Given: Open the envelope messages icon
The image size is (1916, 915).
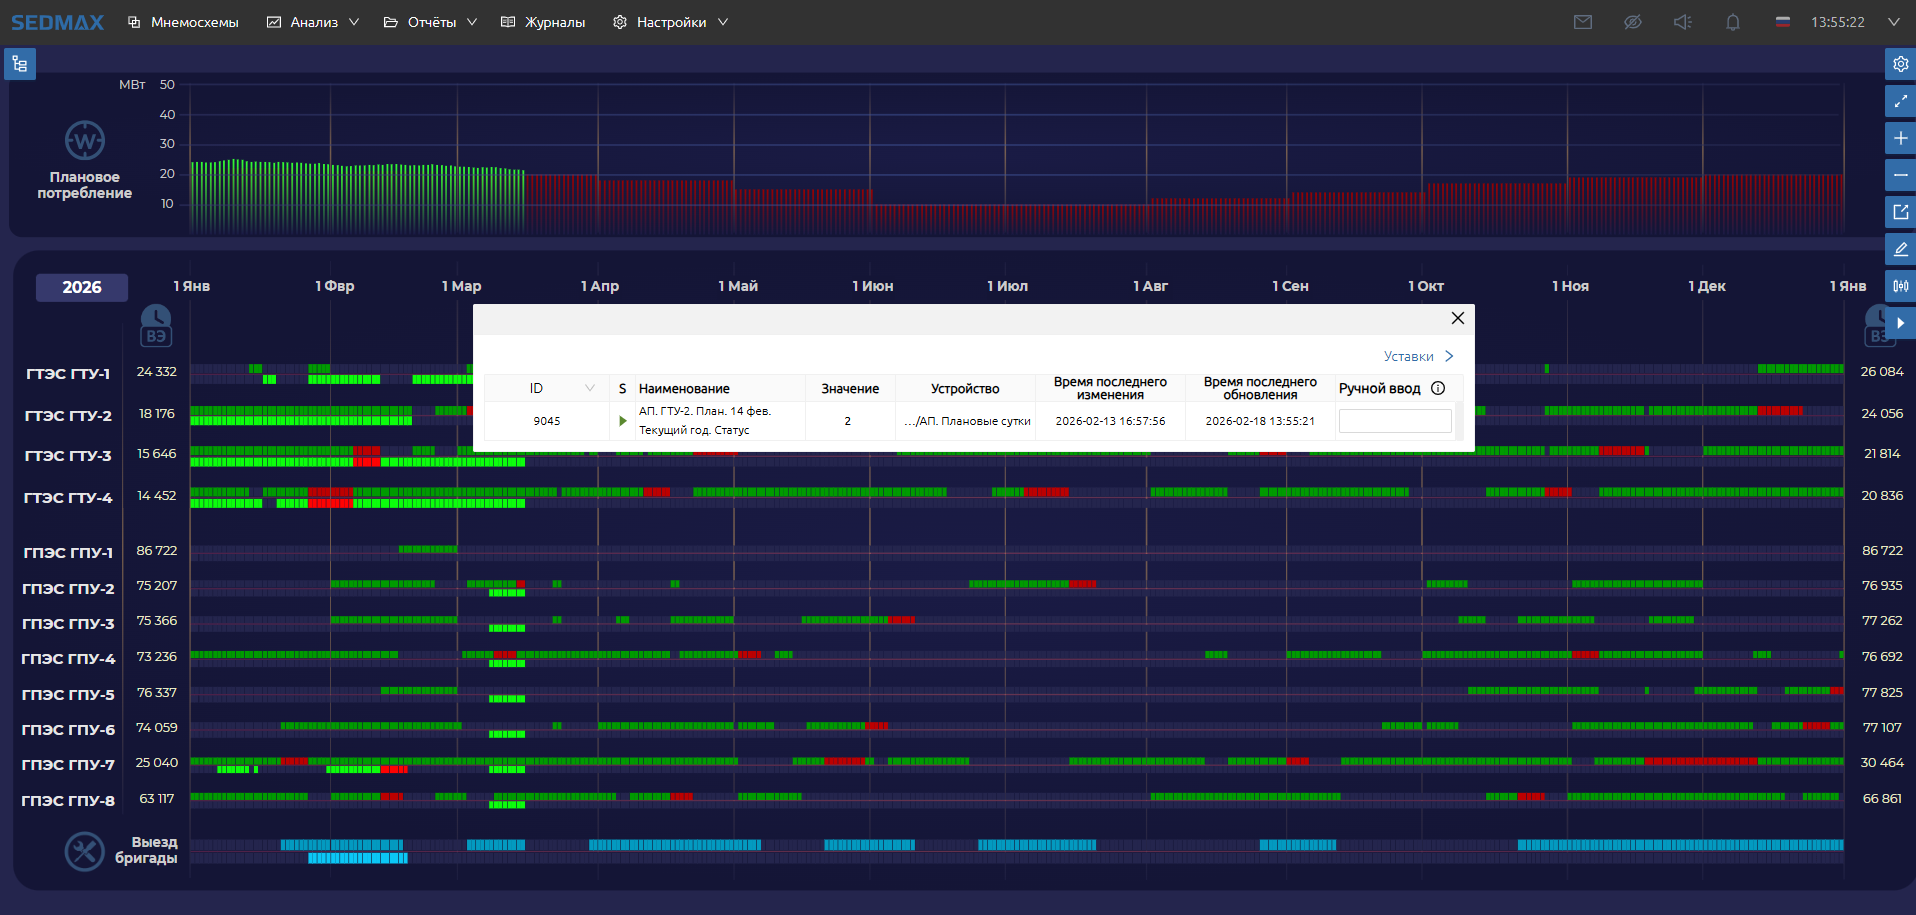Looking at the screenshot, I should pos(1582,22).
